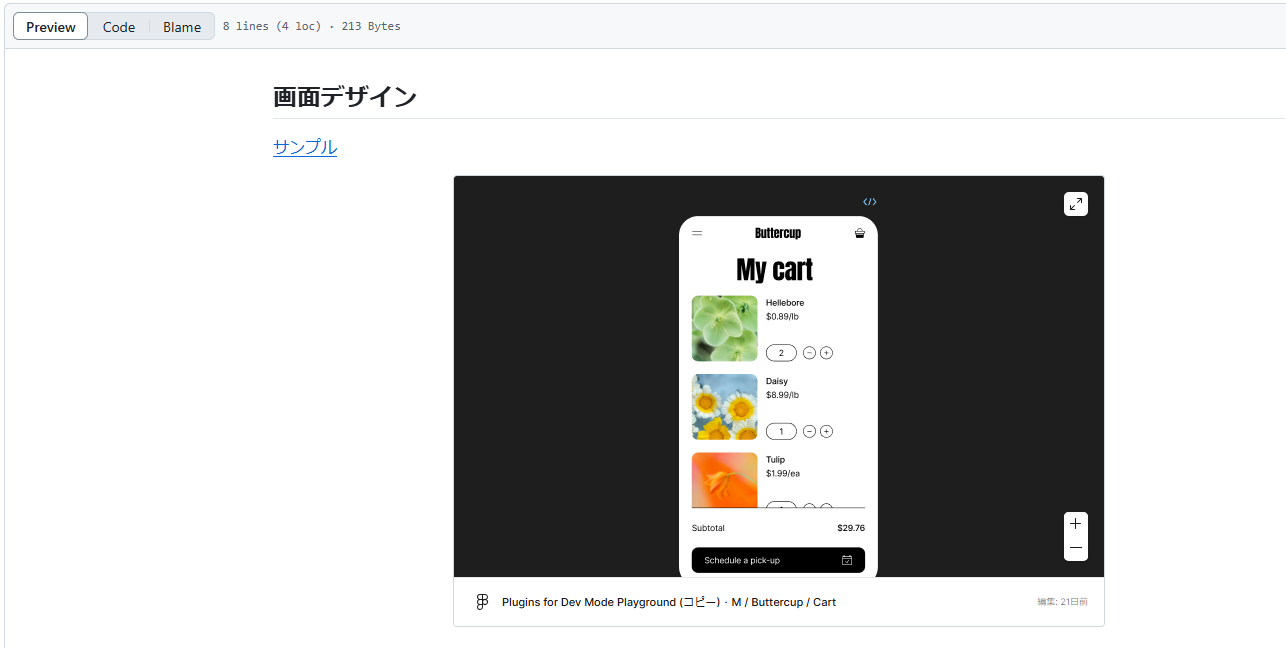
Task: Expand the Figma embed to fullscreen
Action: pos(1075,203)
